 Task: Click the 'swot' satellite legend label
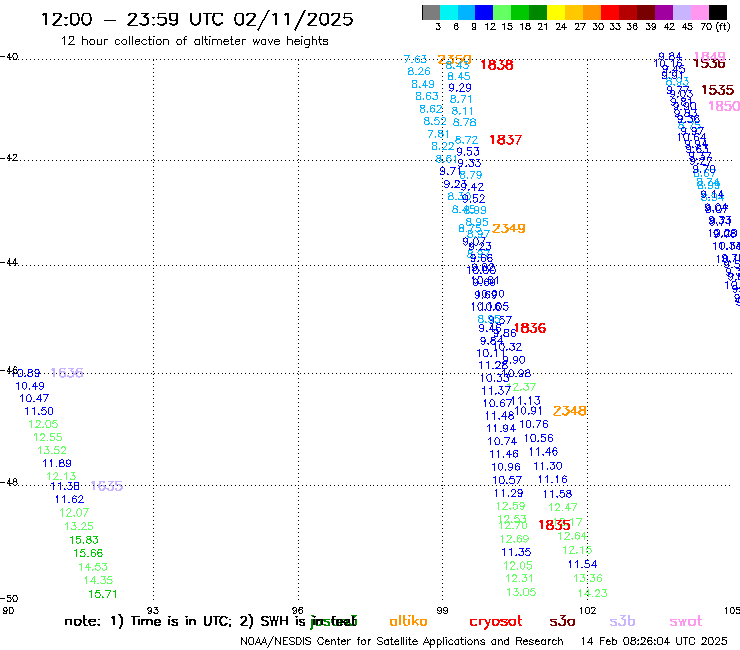(686, 621)
